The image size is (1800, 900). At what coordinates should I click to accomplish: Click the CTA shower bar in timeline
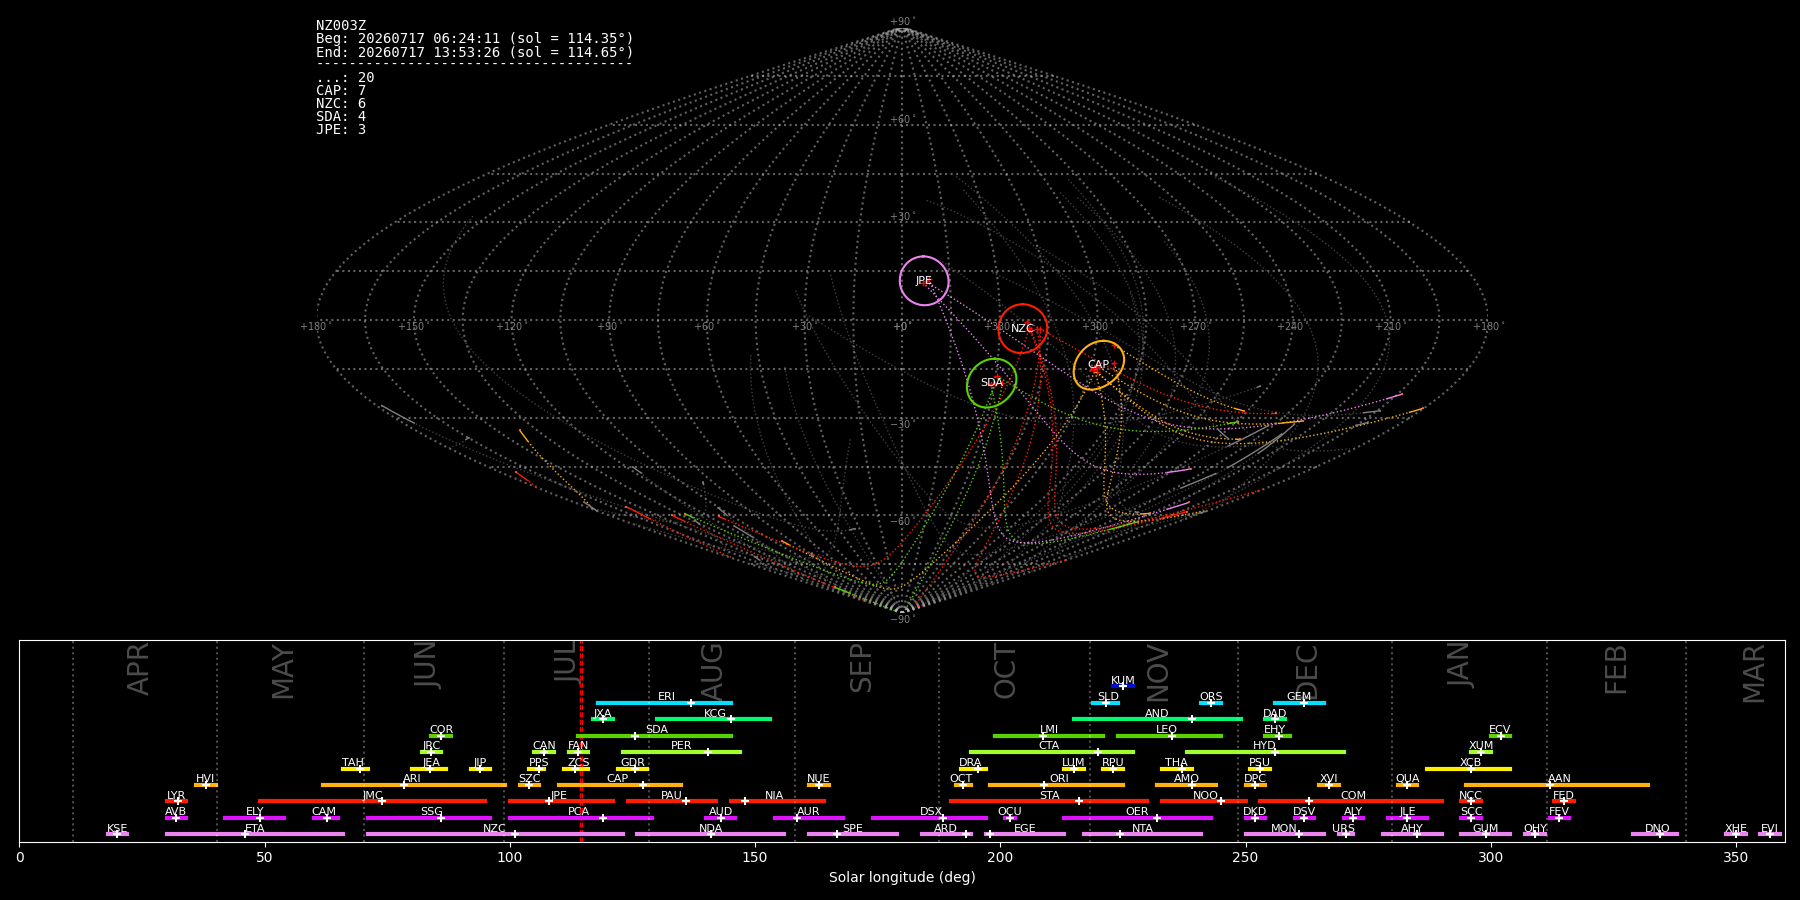pos(1052,752)
